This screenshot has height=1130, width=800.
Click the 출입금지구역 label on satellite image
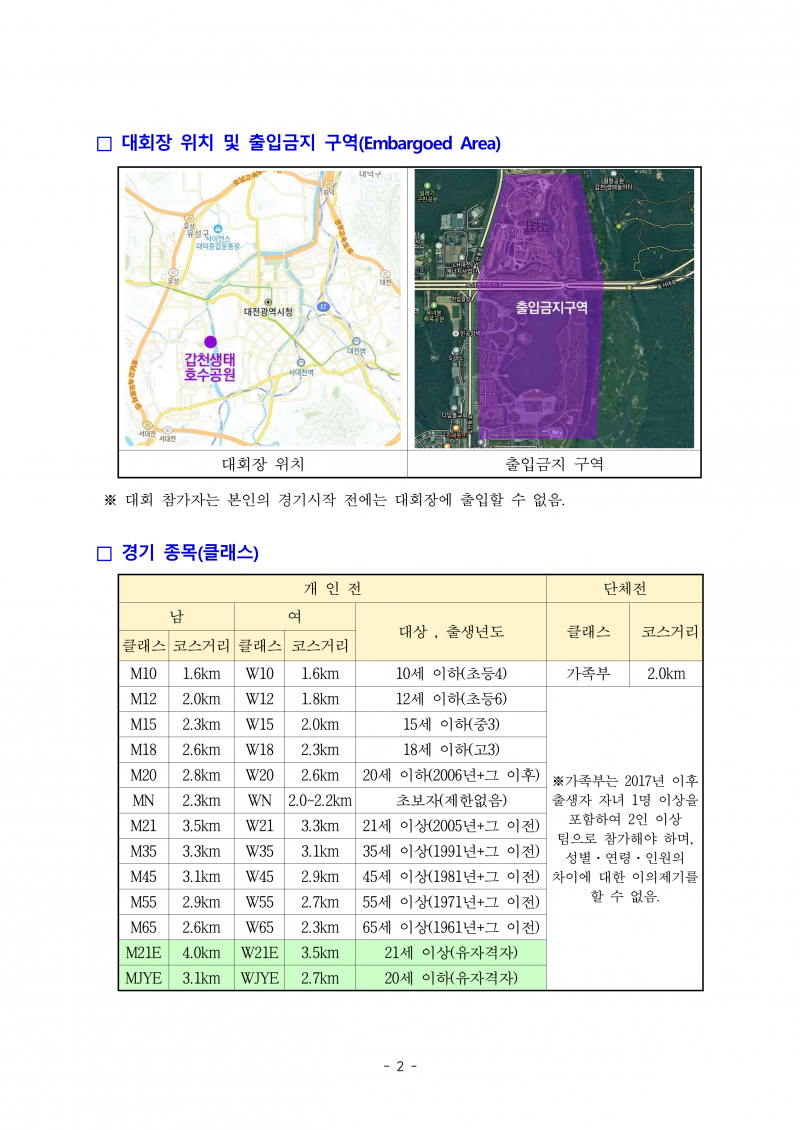[551, 308]
